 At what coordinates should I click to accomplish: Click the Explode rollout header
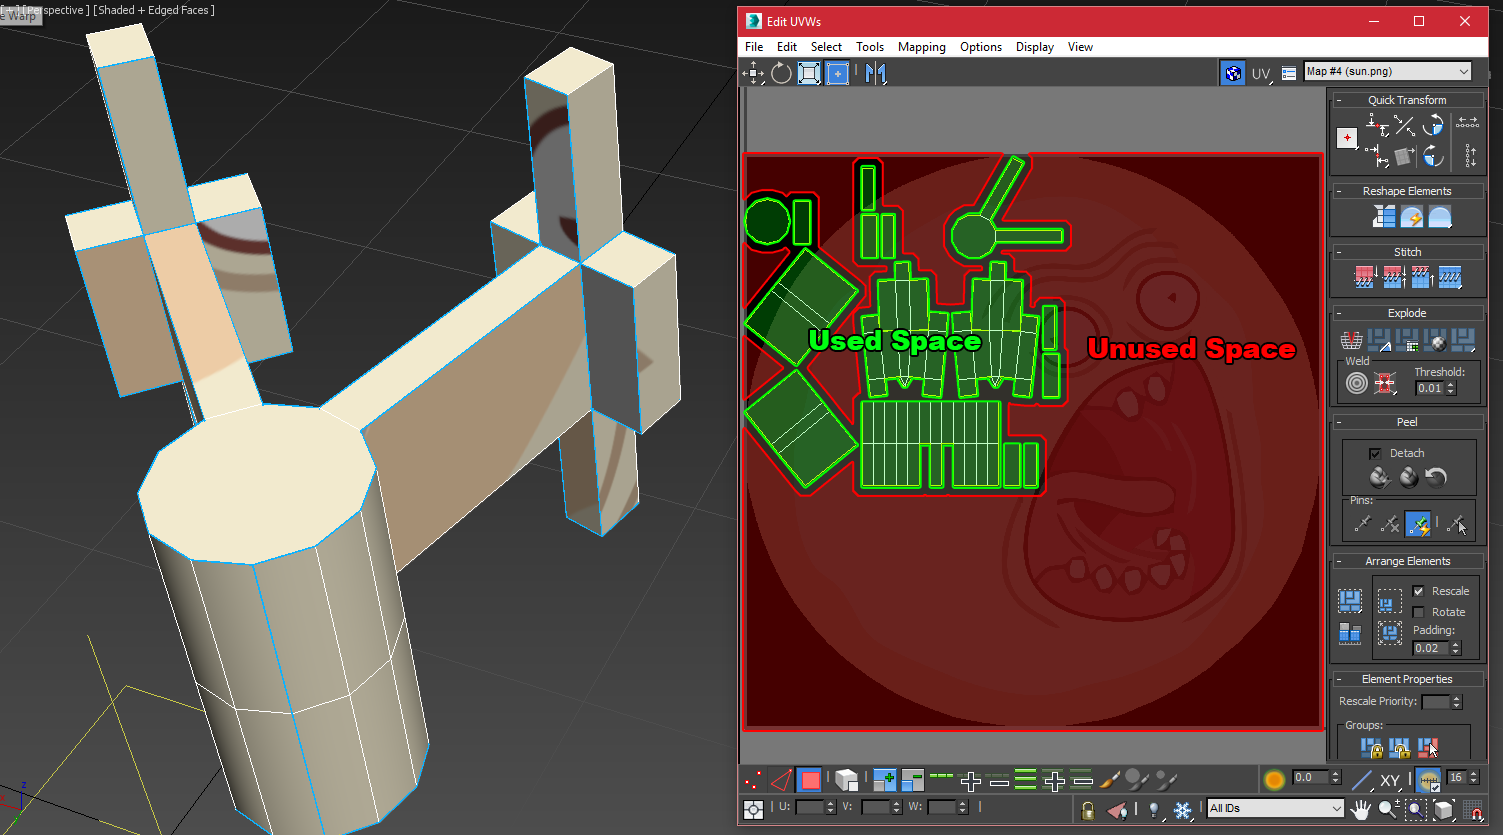[x=1407, y=313]
